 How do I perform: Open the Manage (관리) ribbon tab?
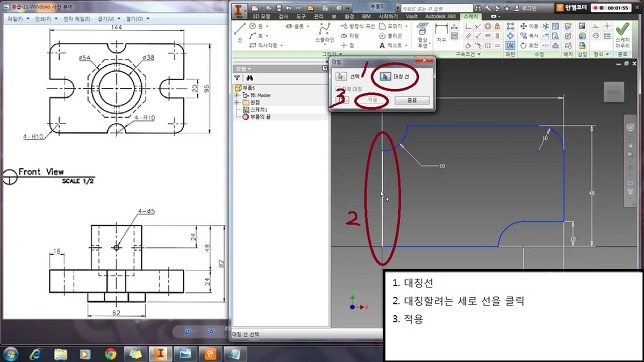coord(319,16)
